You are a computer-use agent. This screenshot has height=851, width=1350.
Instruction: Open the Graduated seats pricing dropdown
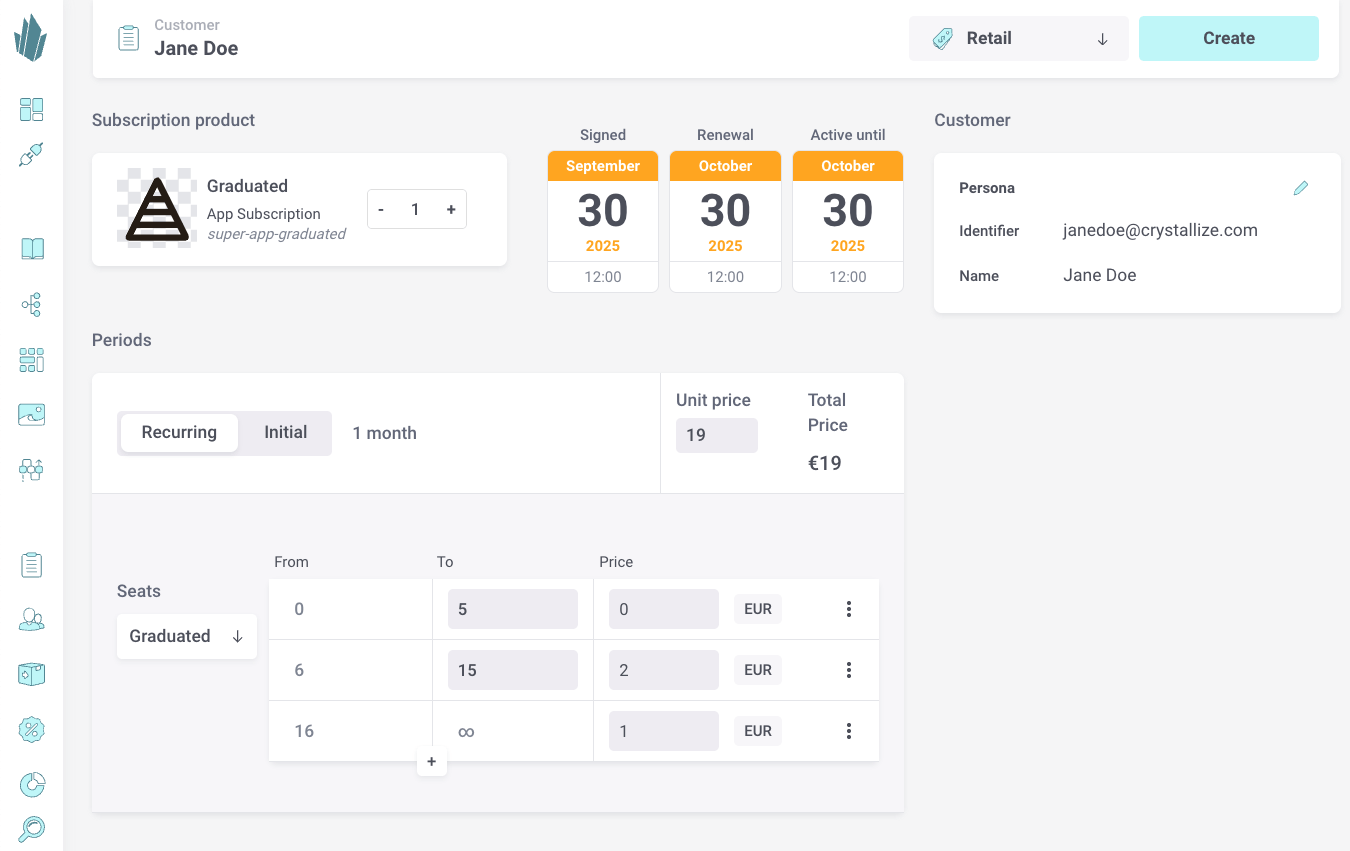[187, 637]
